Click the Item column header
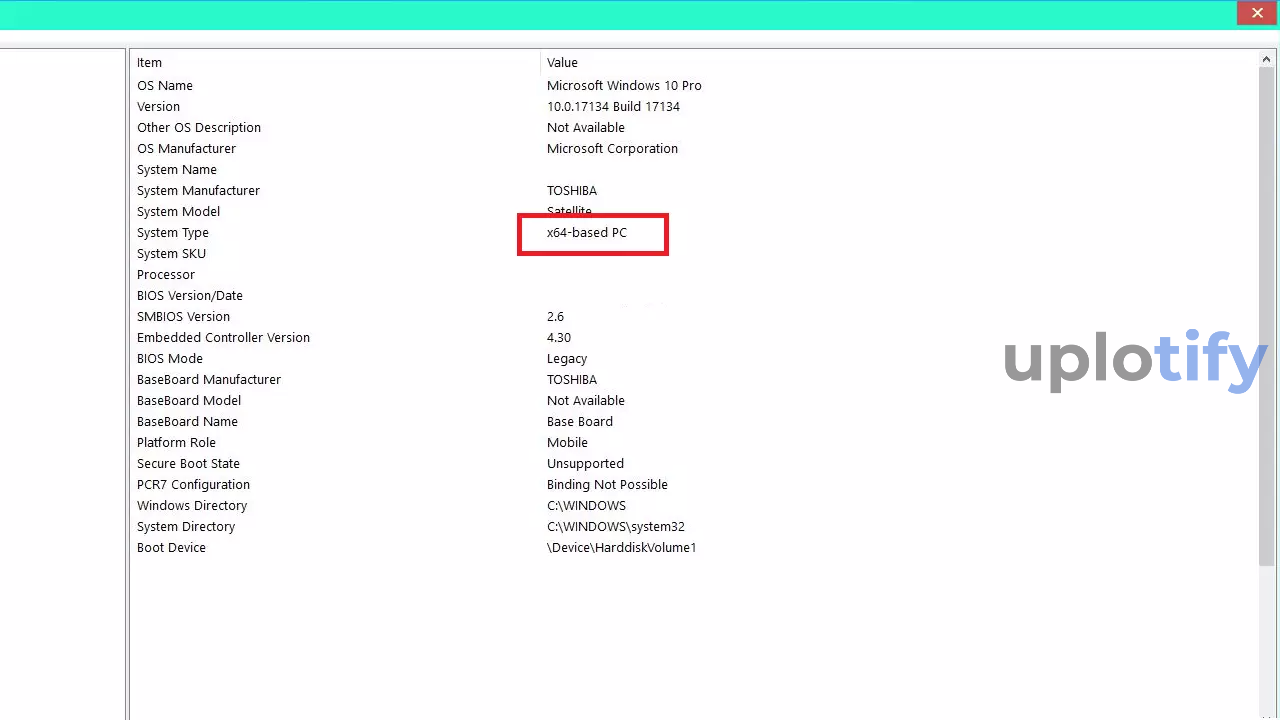 tap(335, 62)
